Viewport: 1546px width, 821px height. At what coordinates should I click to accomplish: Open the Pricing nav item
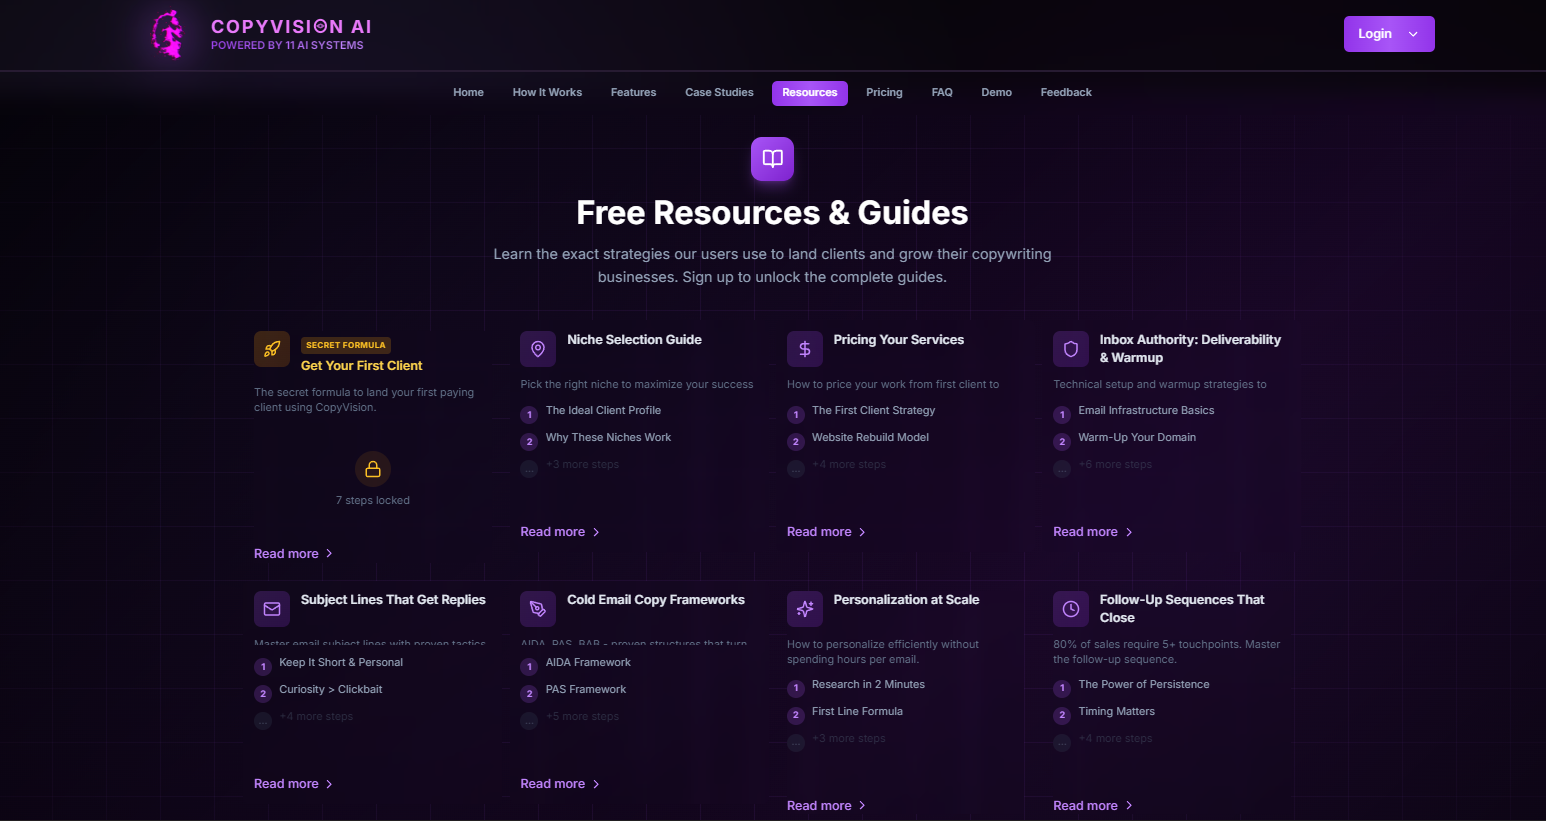(884, 93)
